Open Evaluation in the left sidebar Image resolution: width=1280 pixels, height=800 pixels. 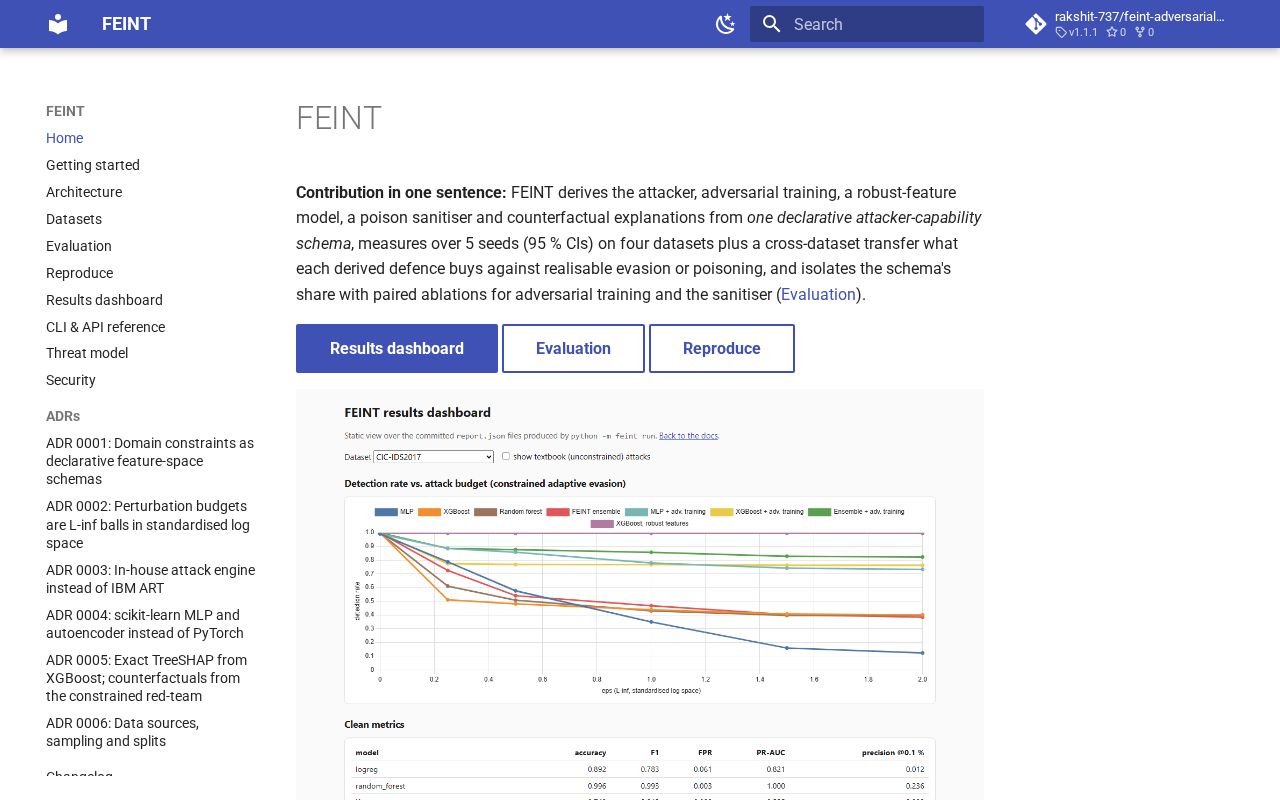(x=79, y=246)
